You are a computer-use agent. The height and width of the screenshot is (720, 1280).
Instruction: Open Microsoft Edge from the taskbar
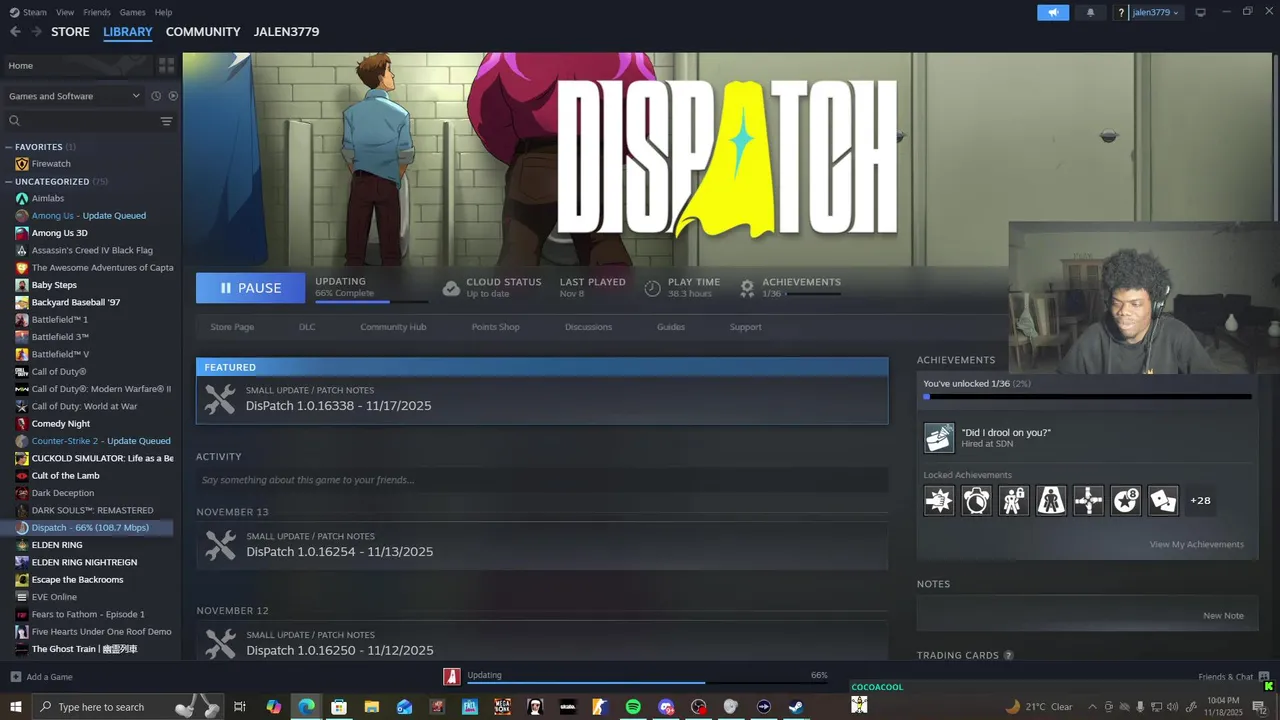tap(306, 707)
